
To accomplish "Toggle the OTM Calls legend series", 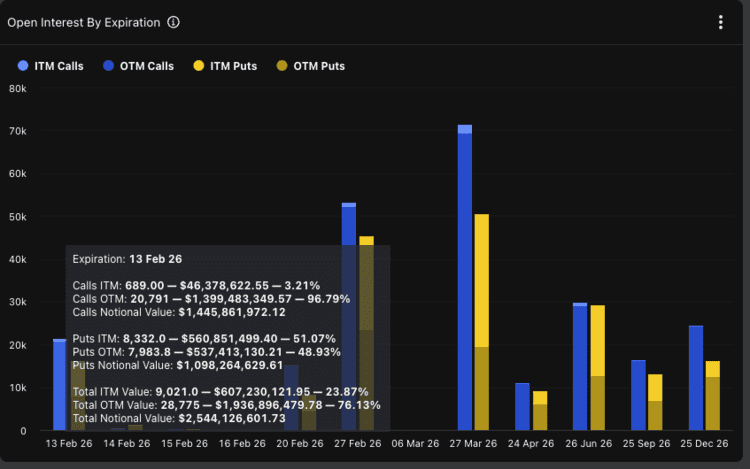I will [x=142, y=67].
